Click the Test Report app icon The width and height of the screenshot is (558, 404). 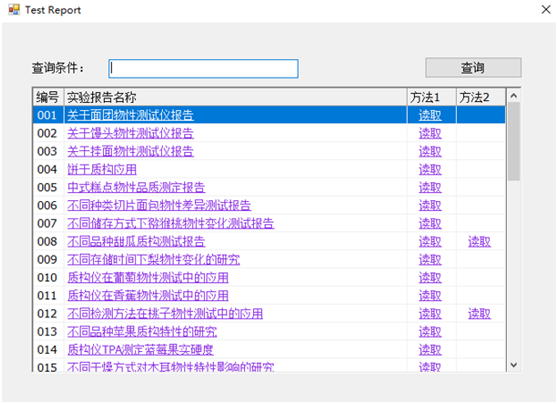coord(14,10)
